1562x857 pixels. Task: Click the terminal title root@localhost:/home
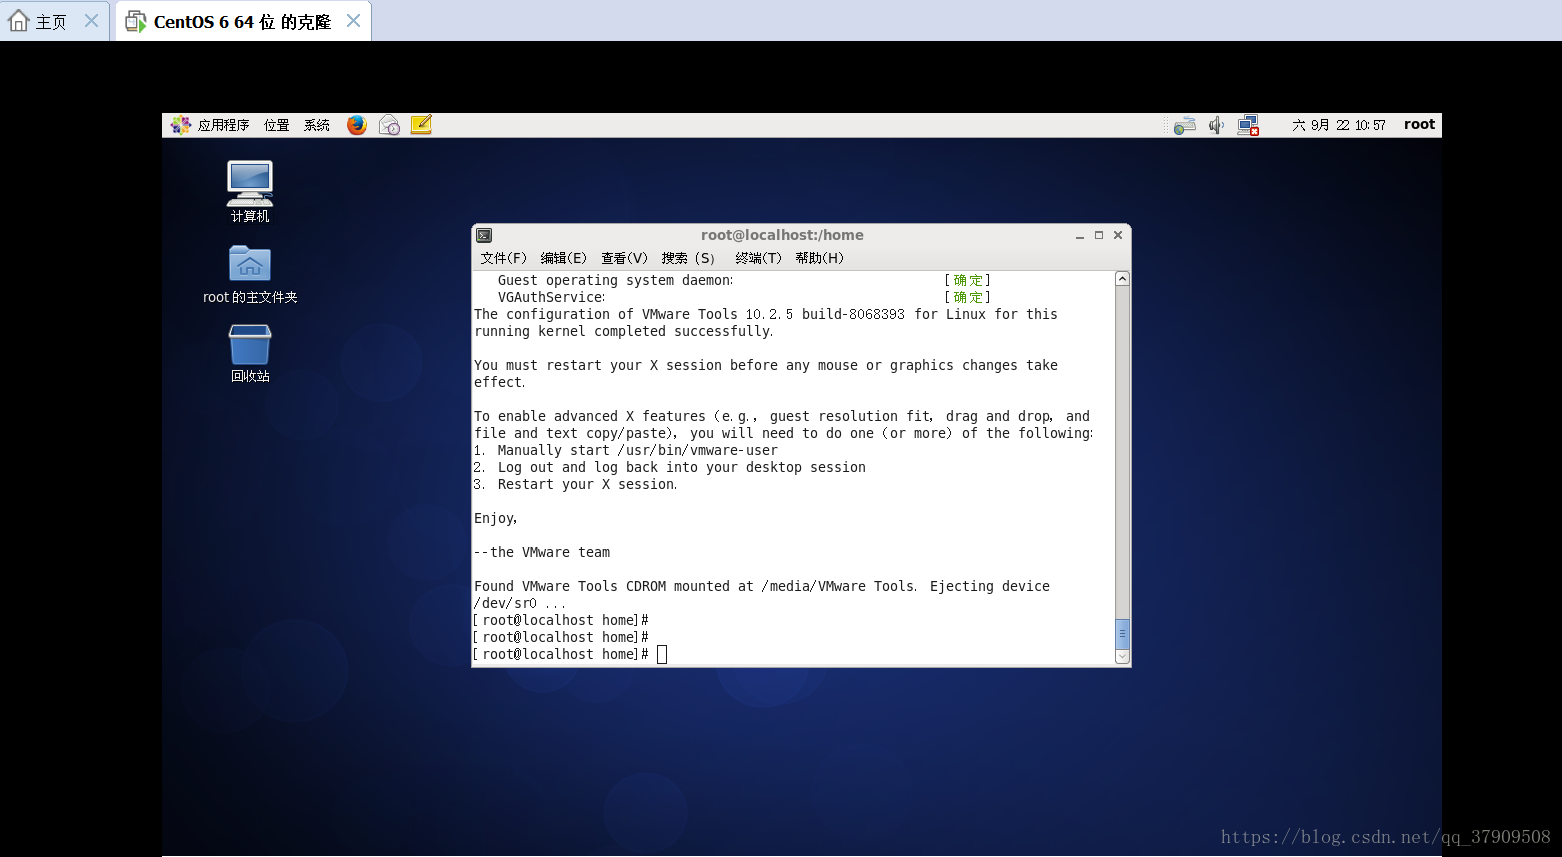click(782, 235)
